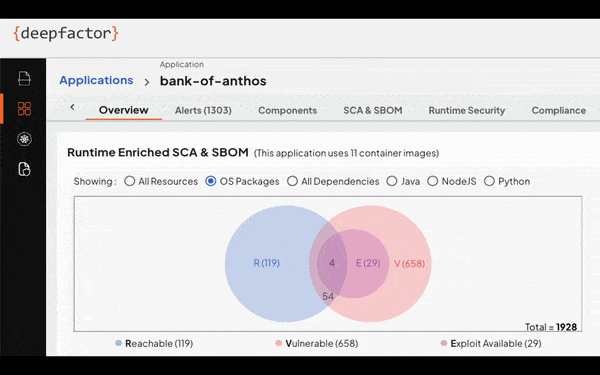This screenshot has height=375, width=600.
Task: Click the E (29) exploit circle in diagram
Action: 368,263
